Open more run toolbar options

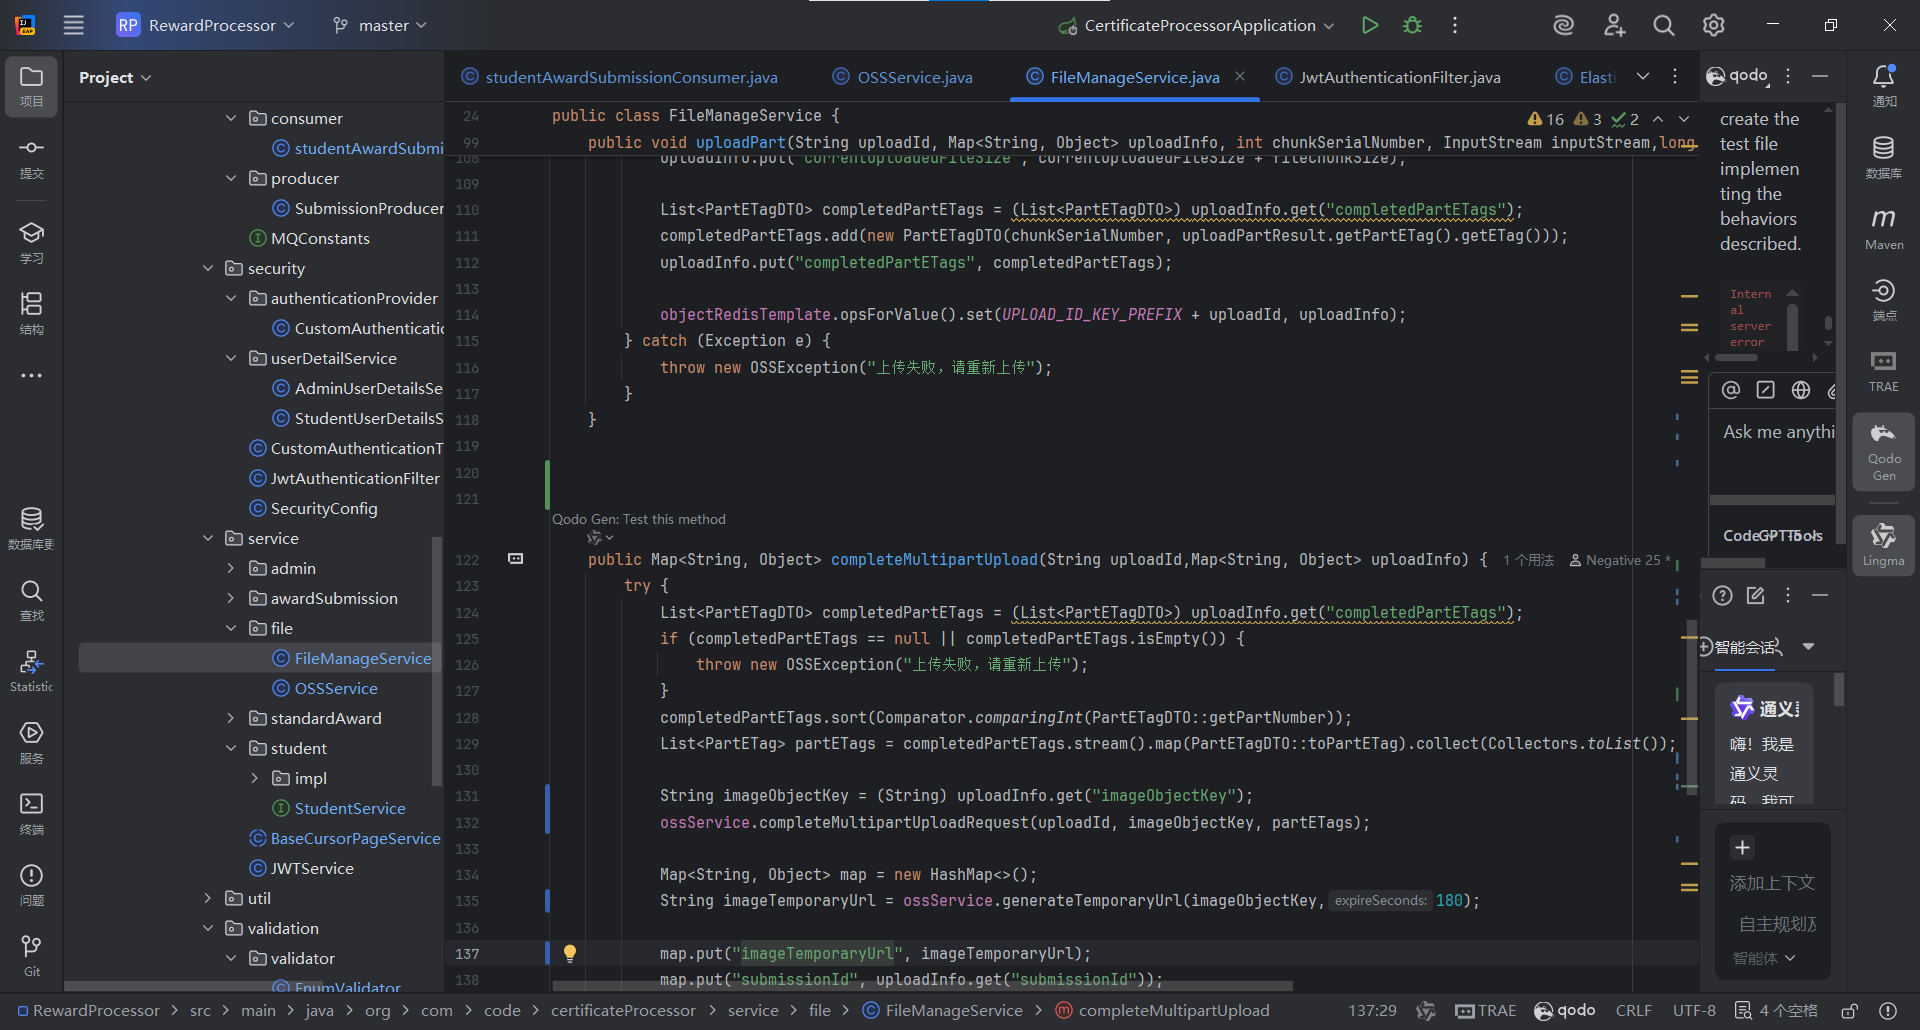[x=1454, y=25]
